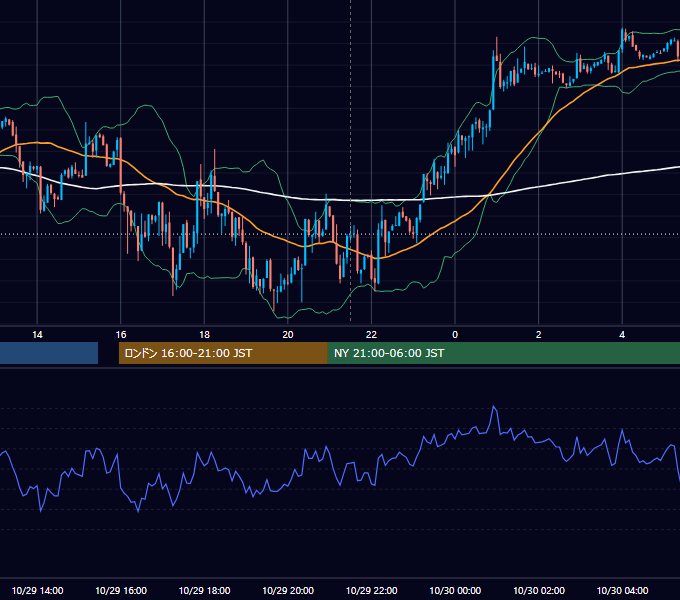
Task: Click hour label 2 on price chart axis
Action: click(x=539, y=334)
